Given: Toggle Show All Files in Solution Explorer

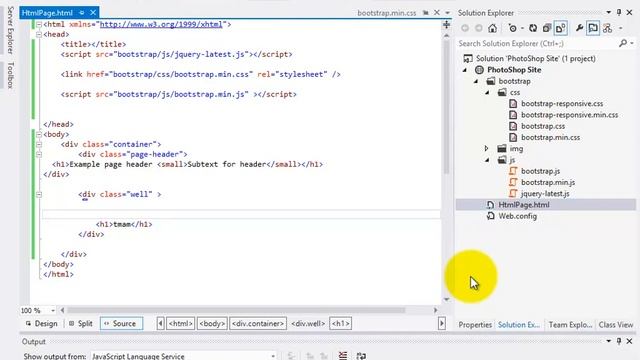Looking at the screenshot, I should pos(560,28).
